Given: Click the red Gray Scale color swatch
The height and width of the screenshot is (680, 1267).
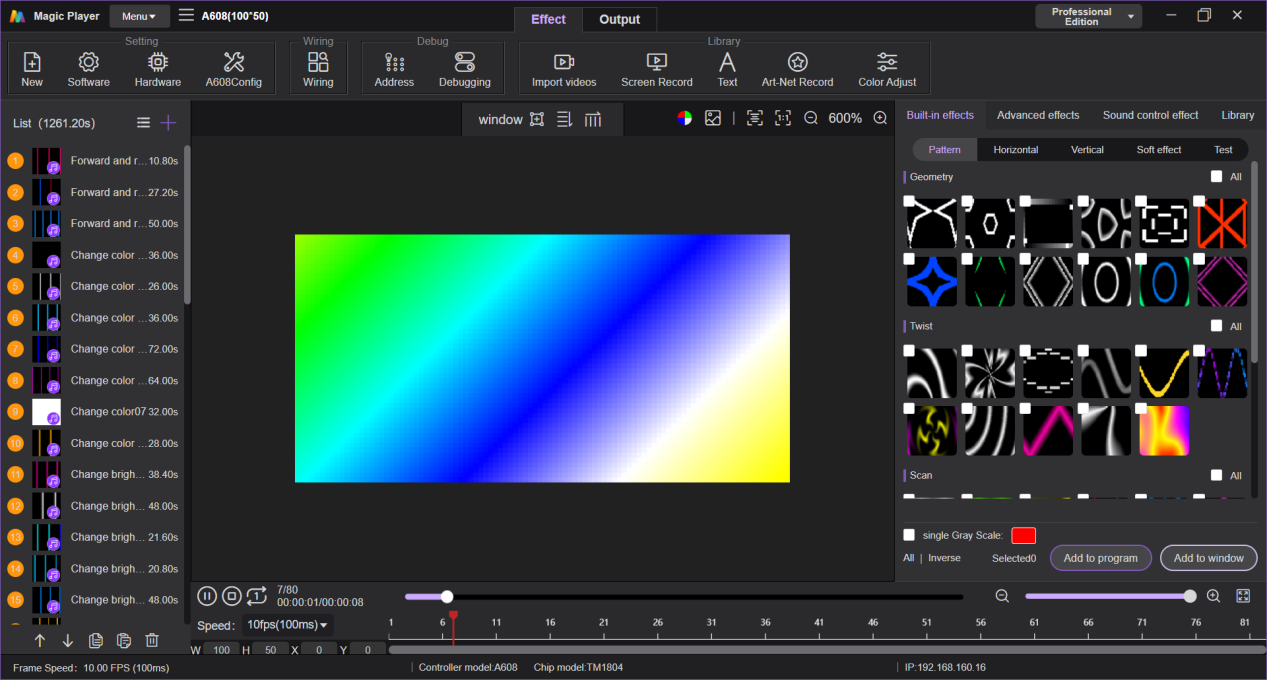Looking at the screenshot, I should coord(1024,535).
